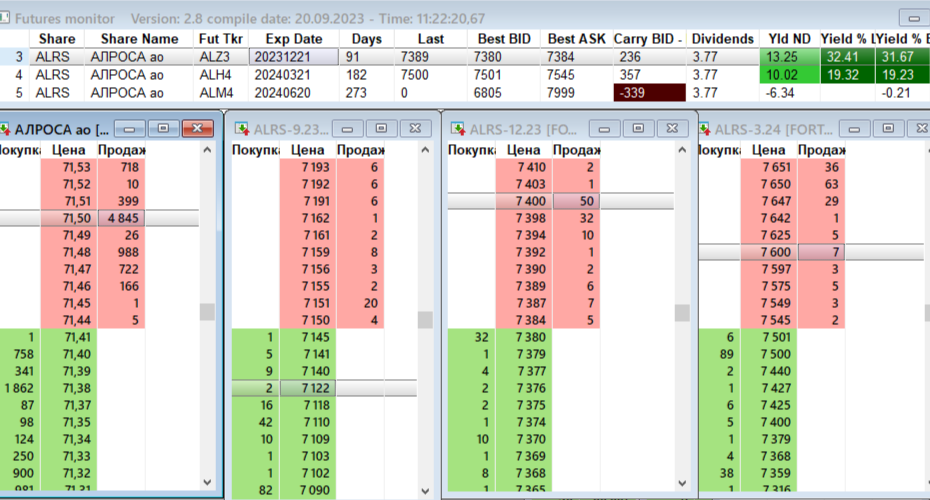The image size is (930, 500).
Task: Select the ALM4 futures ticker cell
Action: 221,93
